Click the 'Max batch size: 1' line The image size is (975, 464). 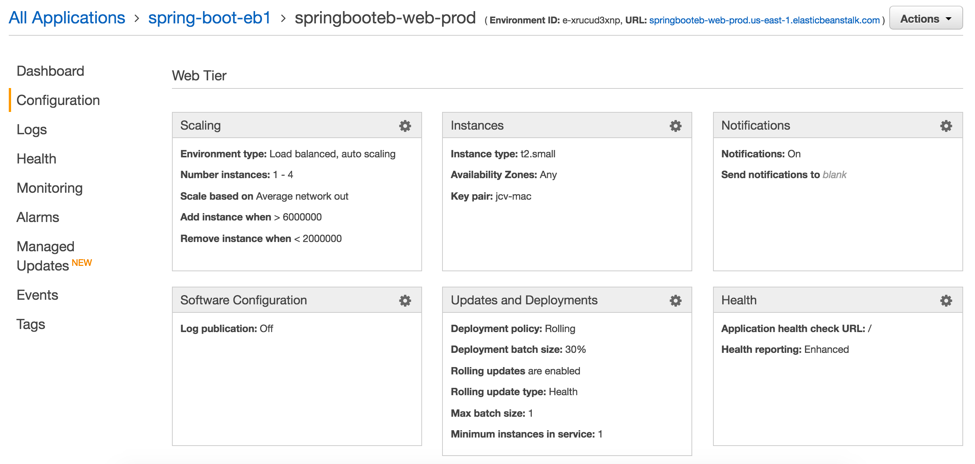pyautogui.click(x=492, y=413)
